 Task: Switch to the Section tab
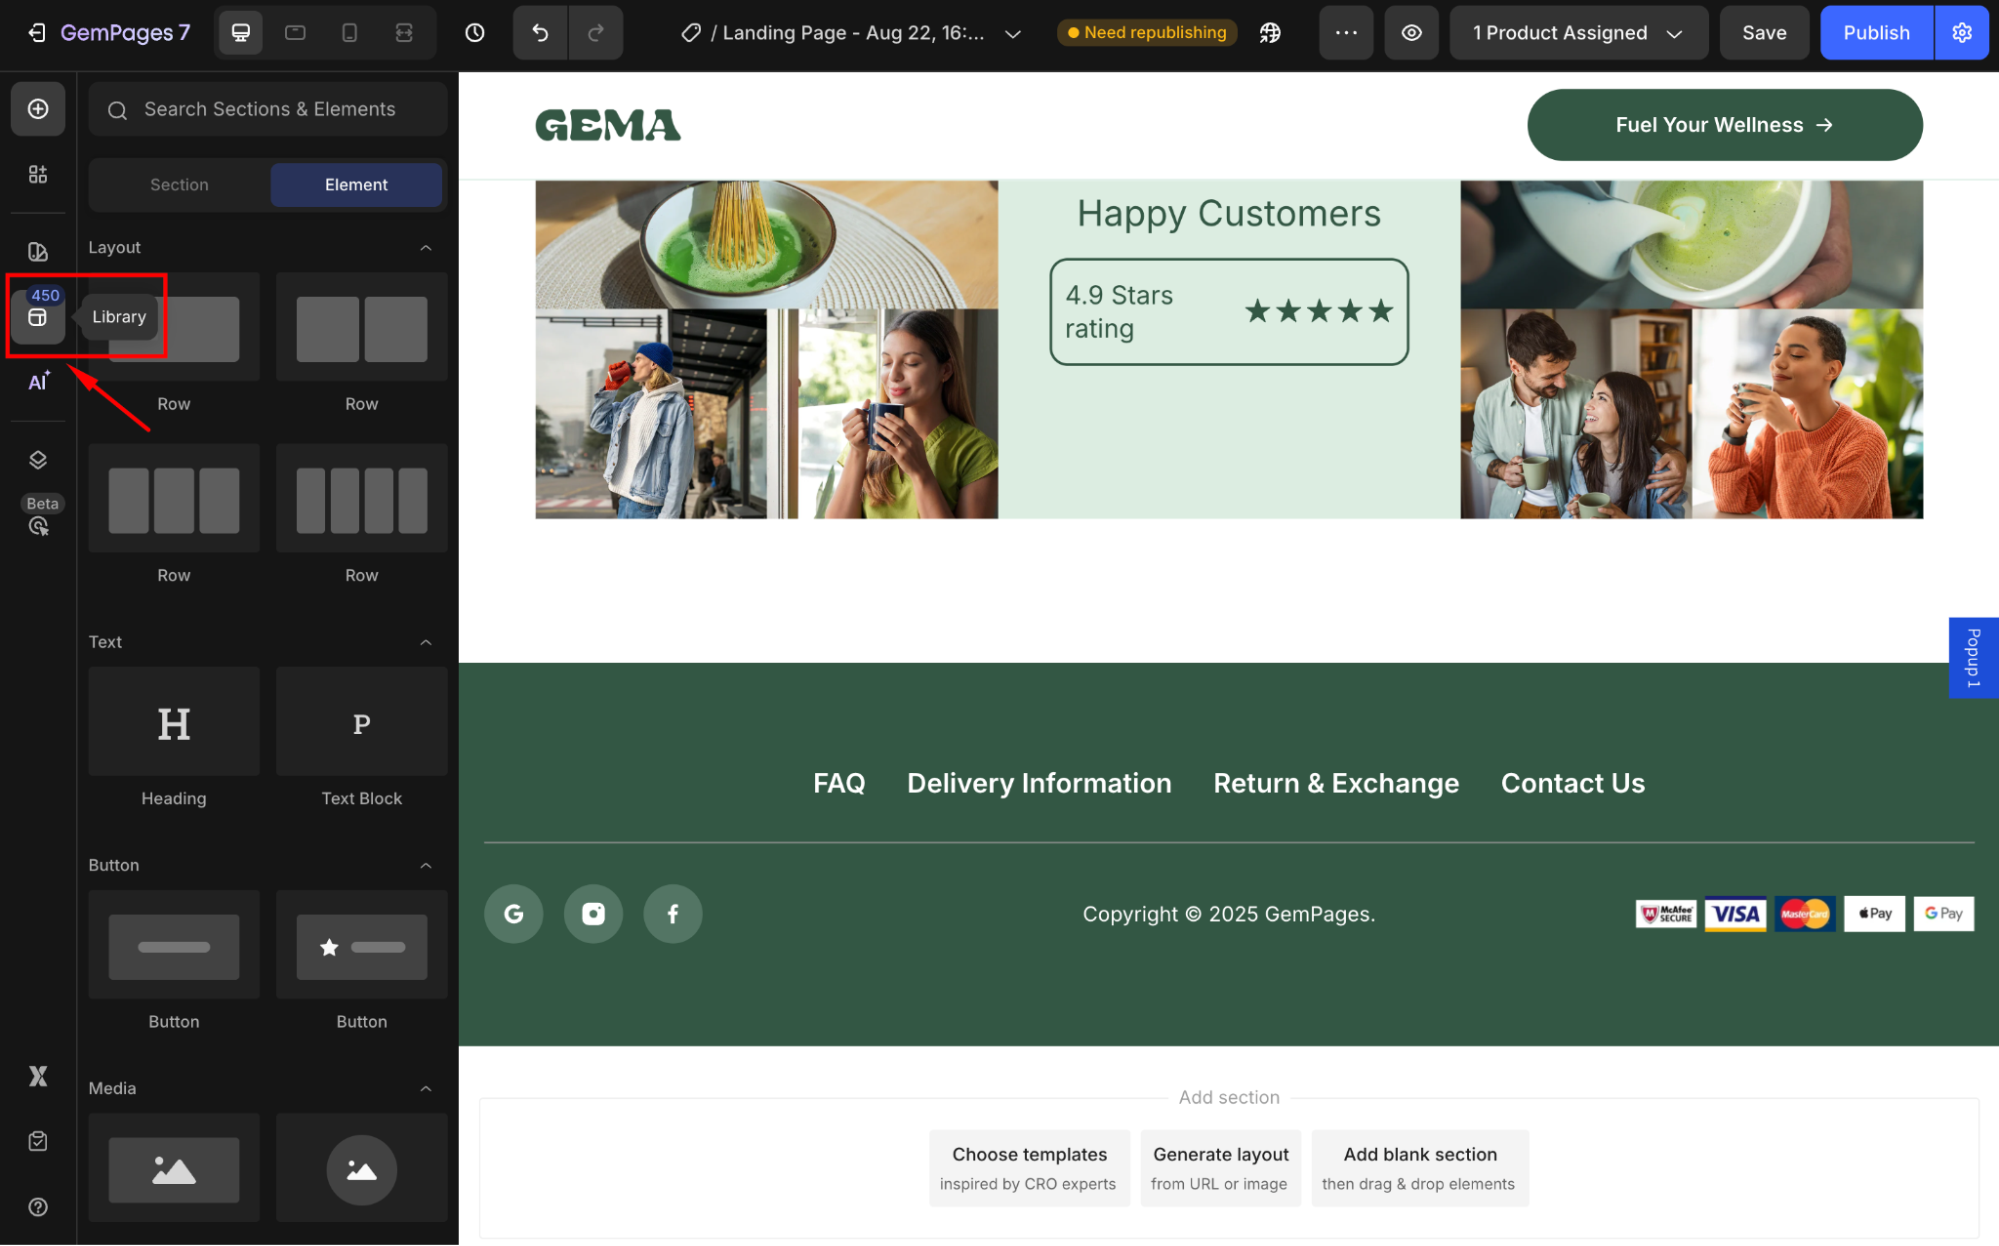[x=179, y=185]
